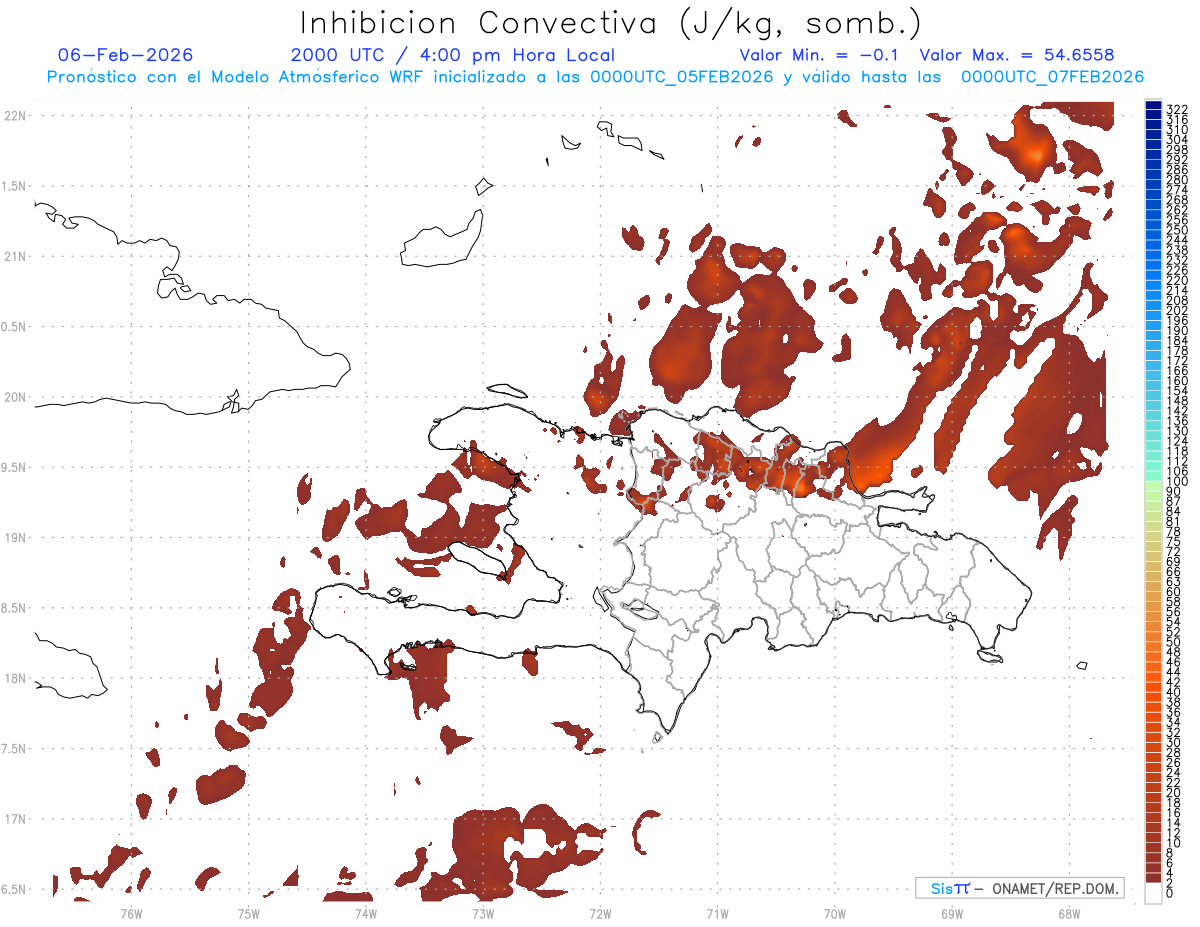Click the "60" color scale label

[x=1174, y=592]
